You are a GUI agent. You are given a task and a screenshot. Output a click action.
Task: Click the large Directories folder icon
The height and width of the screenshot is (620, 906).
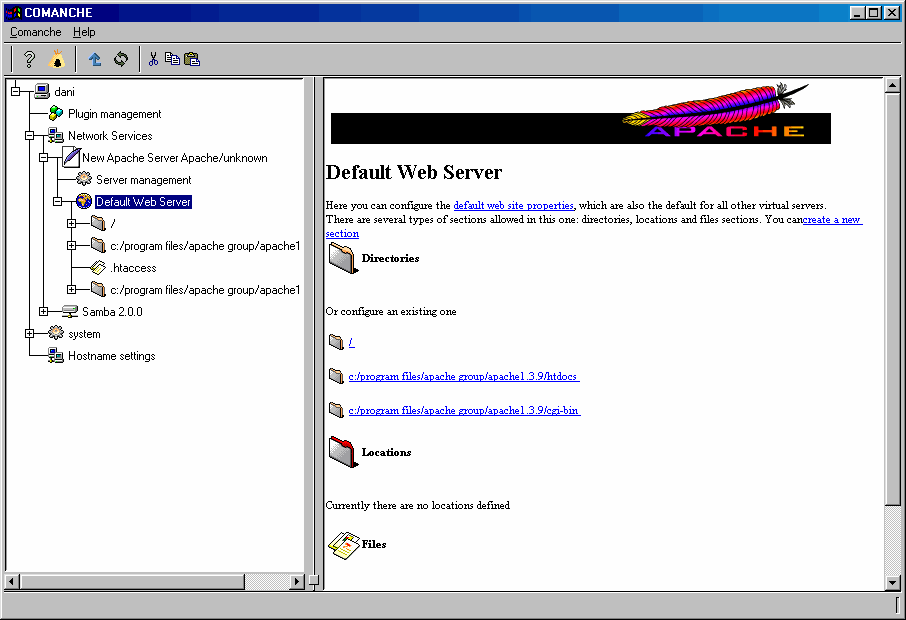(x=342, y=258)
